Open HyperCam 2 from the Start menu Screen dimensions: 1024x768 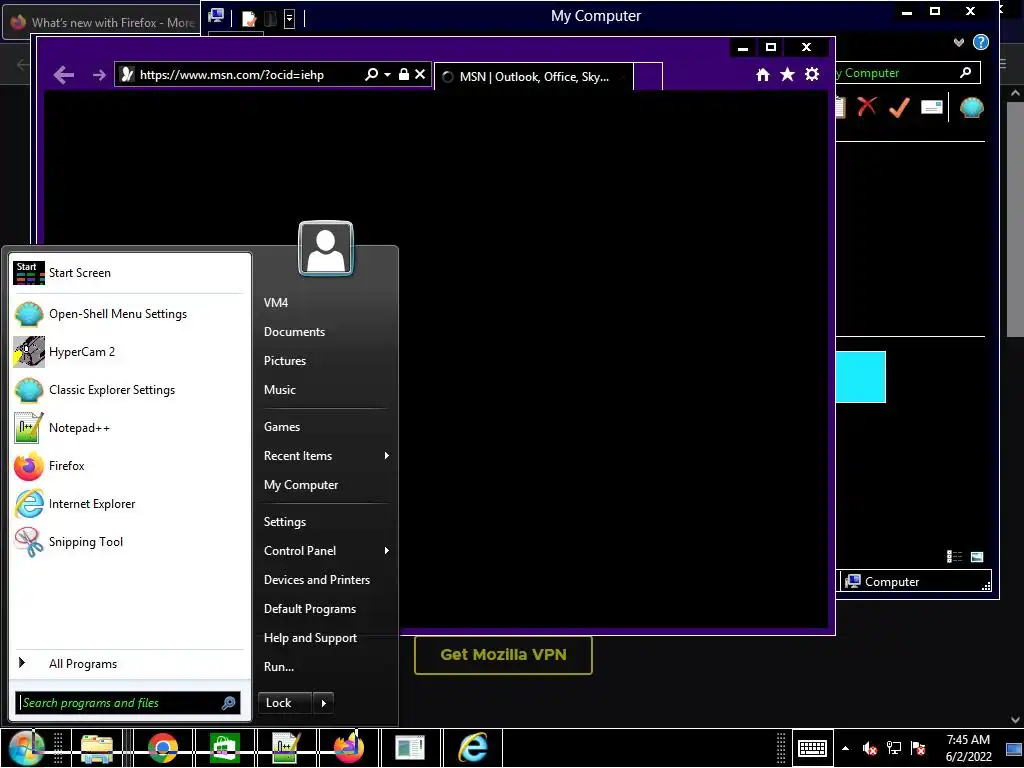point(129,352)
